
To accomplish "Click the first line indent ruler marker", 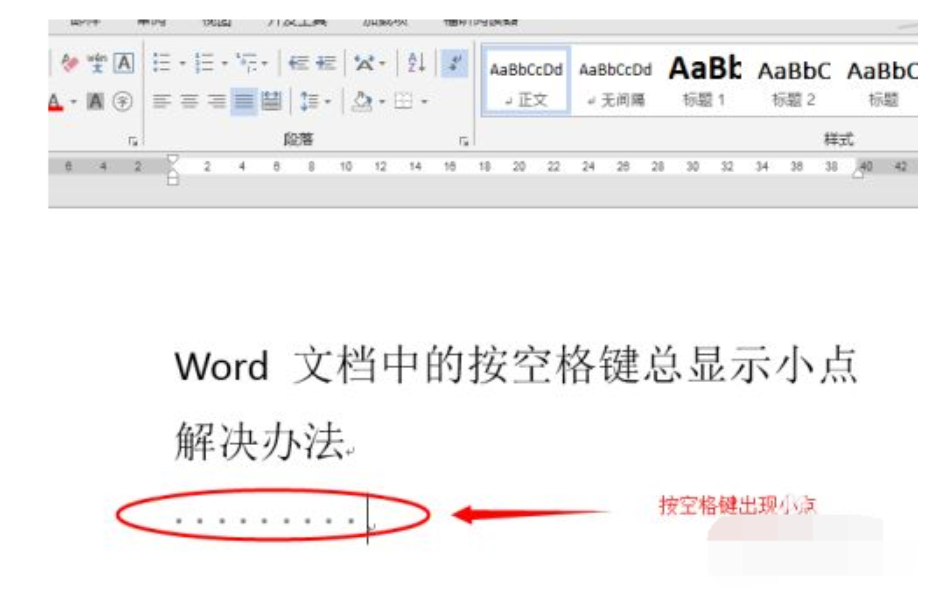I will (x=173, y=159).
